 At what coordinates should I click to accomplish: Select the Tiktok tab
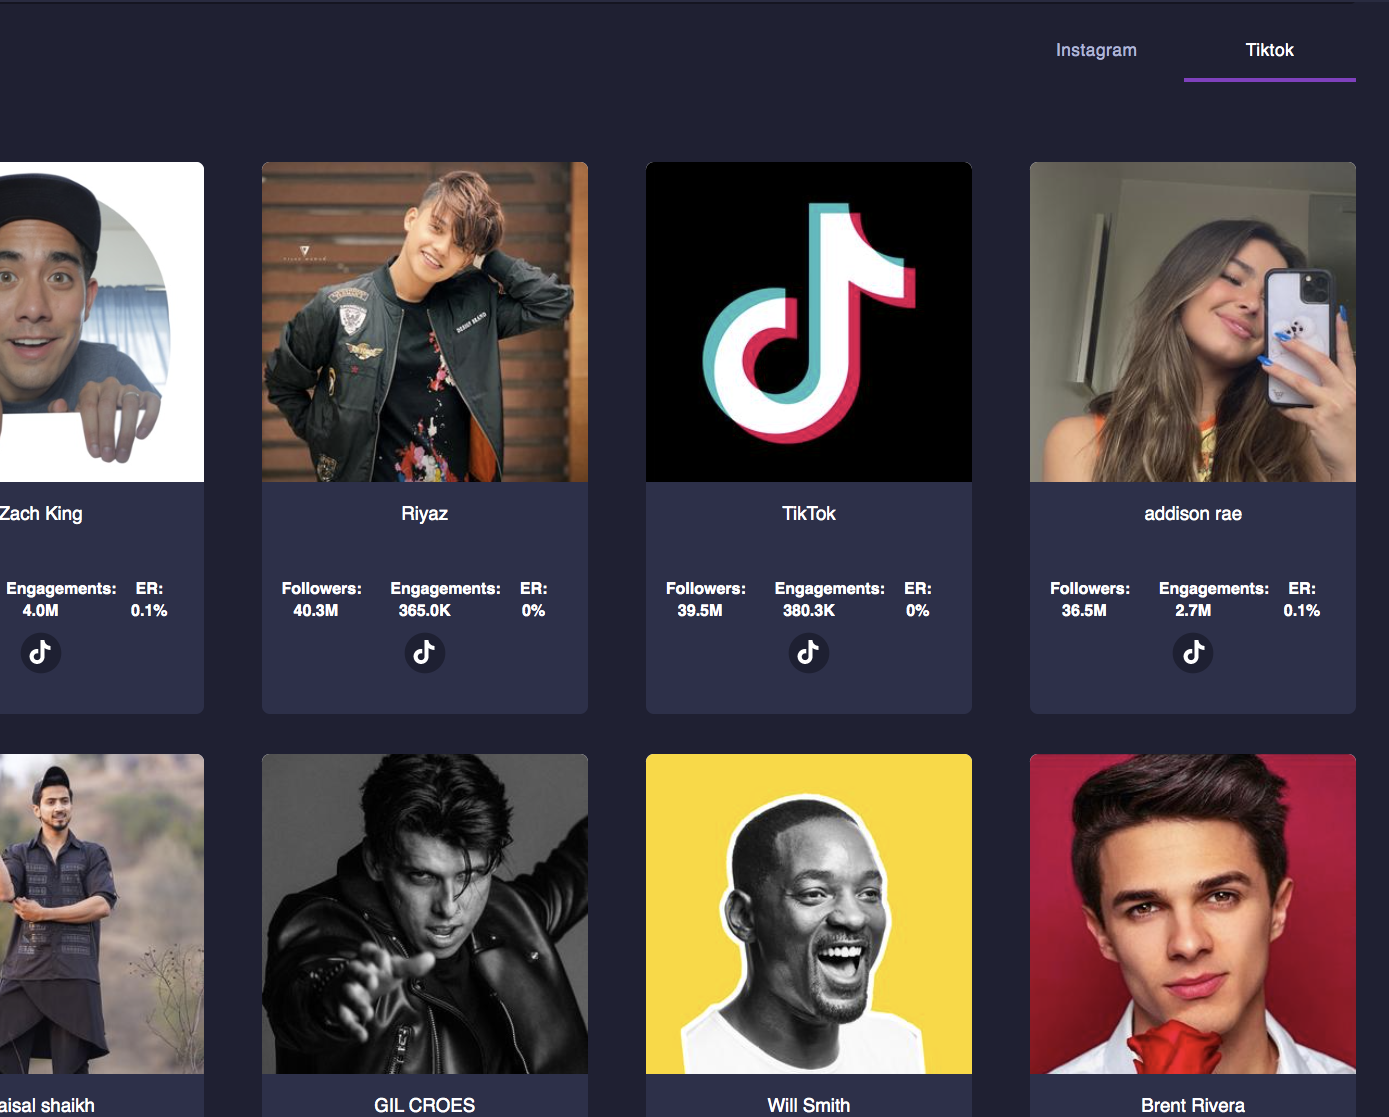tap(1270, 50)
